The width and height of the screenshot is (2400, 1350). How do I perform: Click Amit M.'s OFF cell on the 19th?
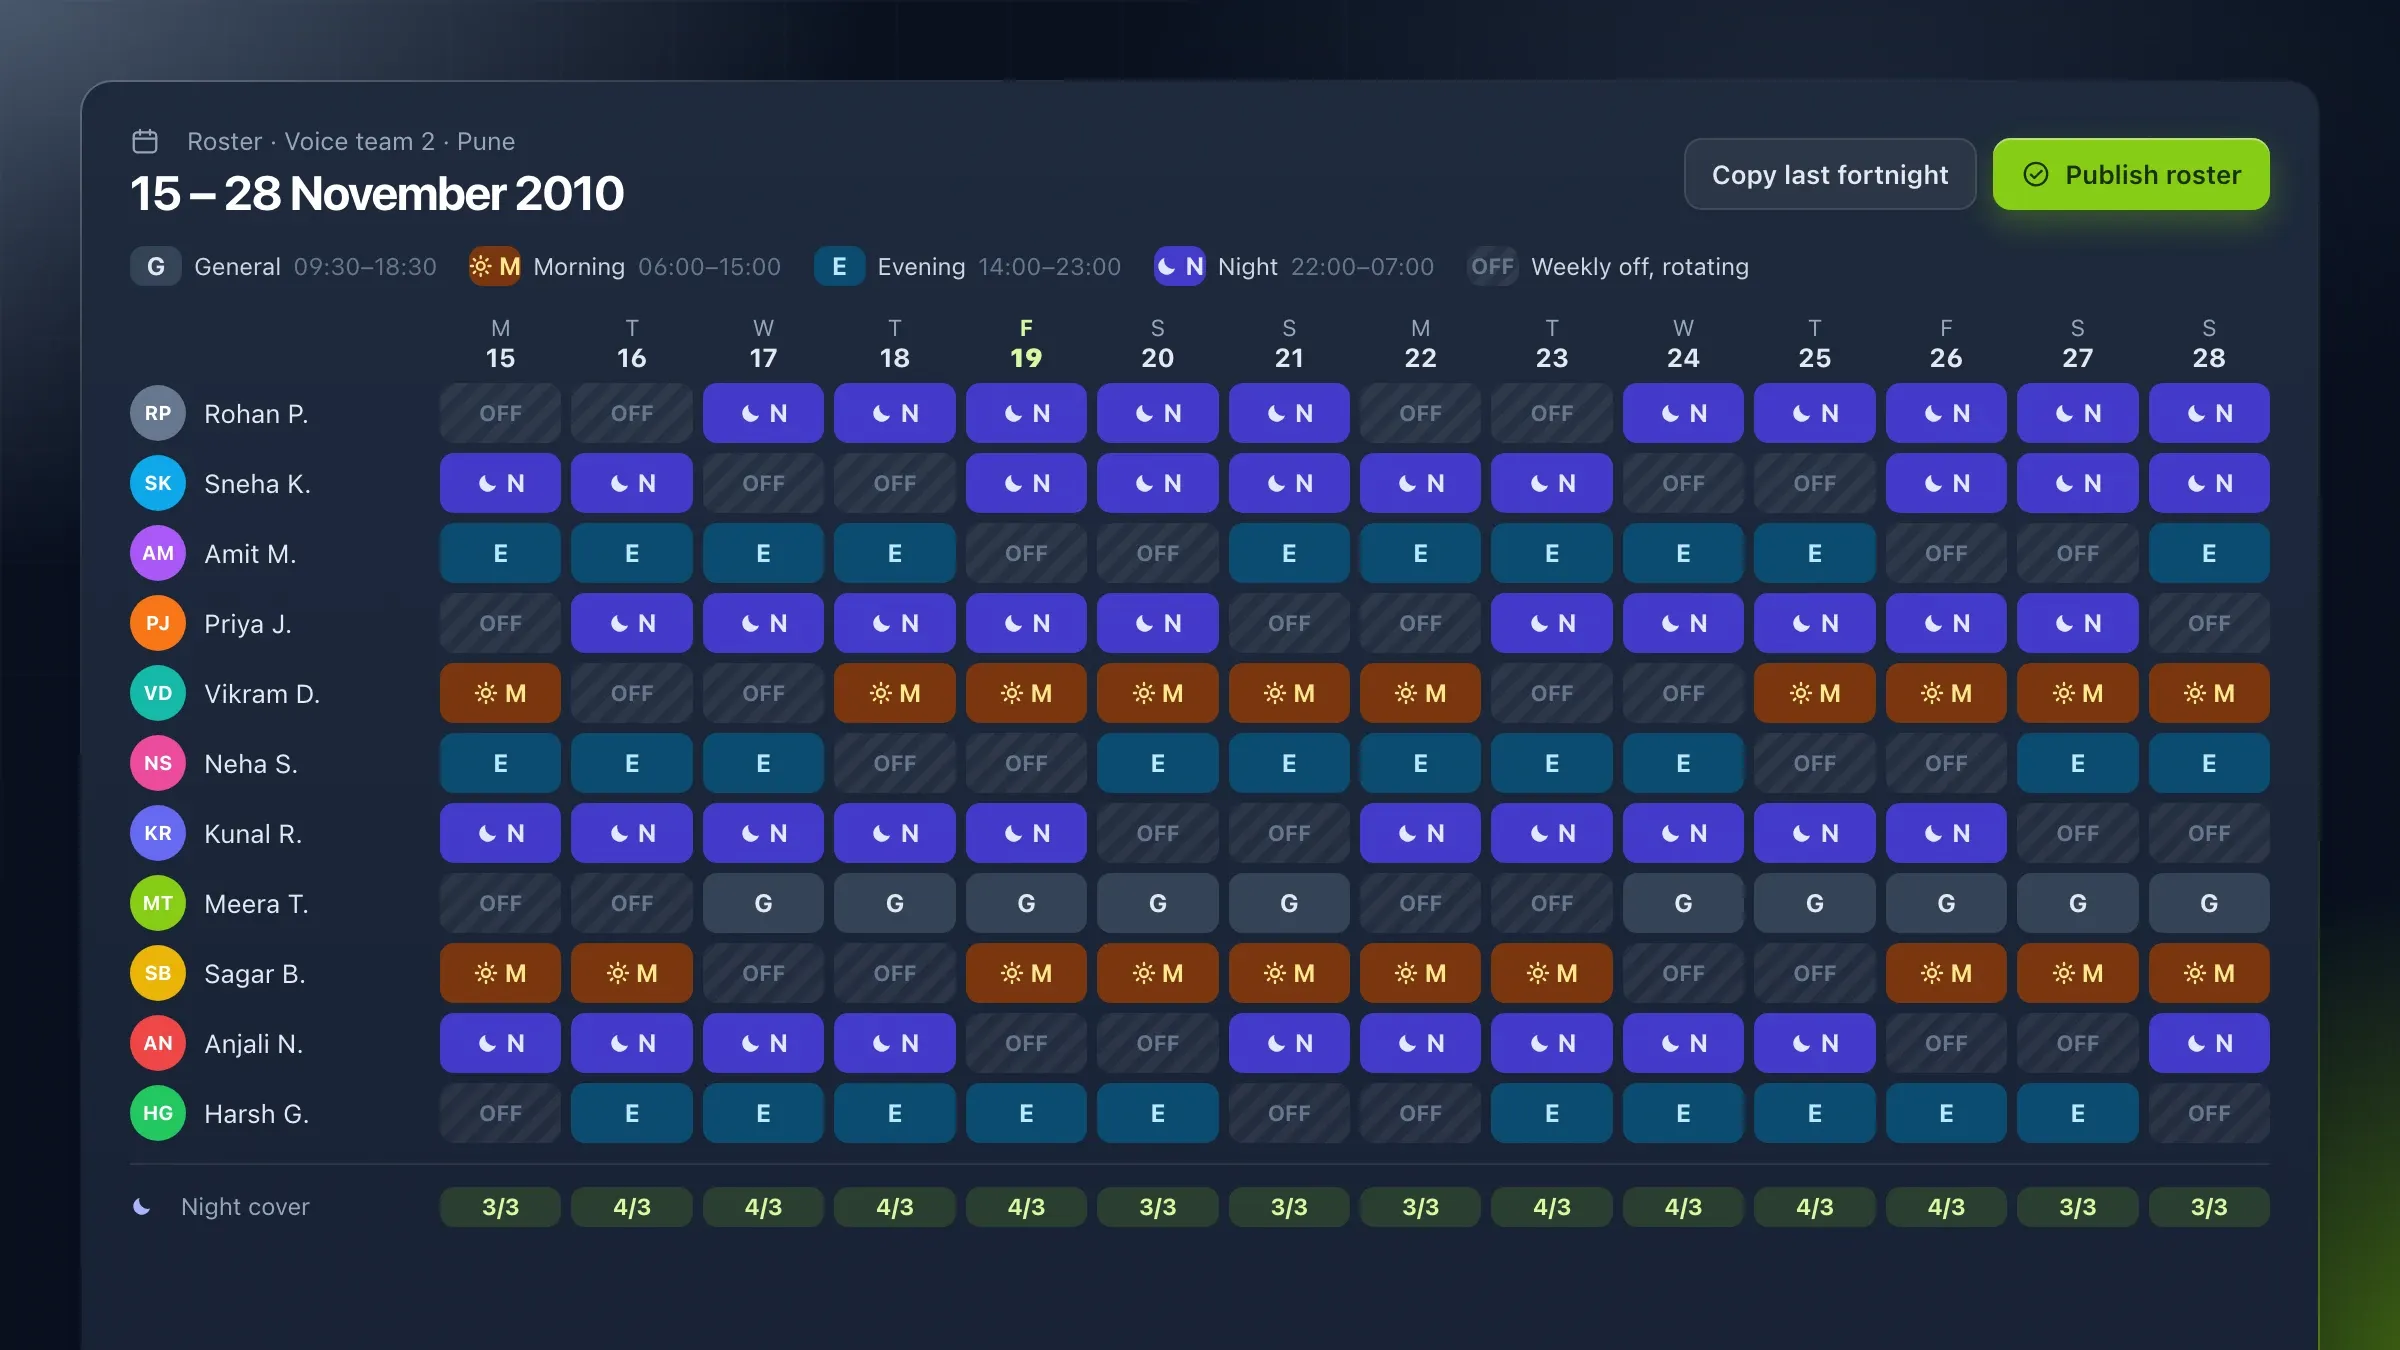[1026, 553]
